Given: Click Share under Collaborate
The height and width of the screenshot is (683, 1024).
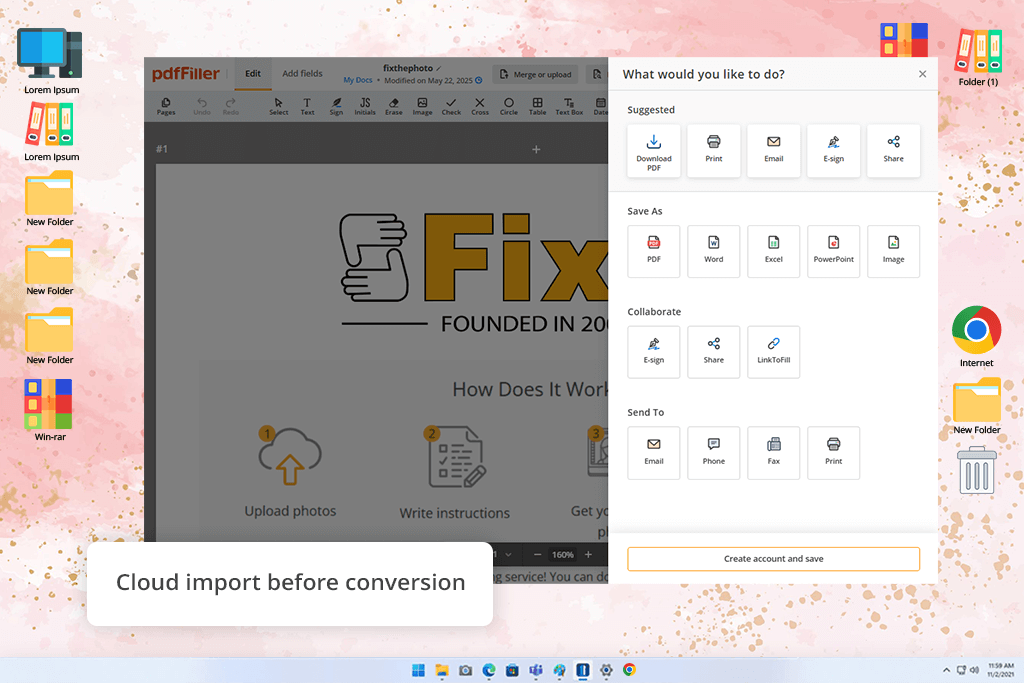Looking at the screenshot, I should [714, 352].
